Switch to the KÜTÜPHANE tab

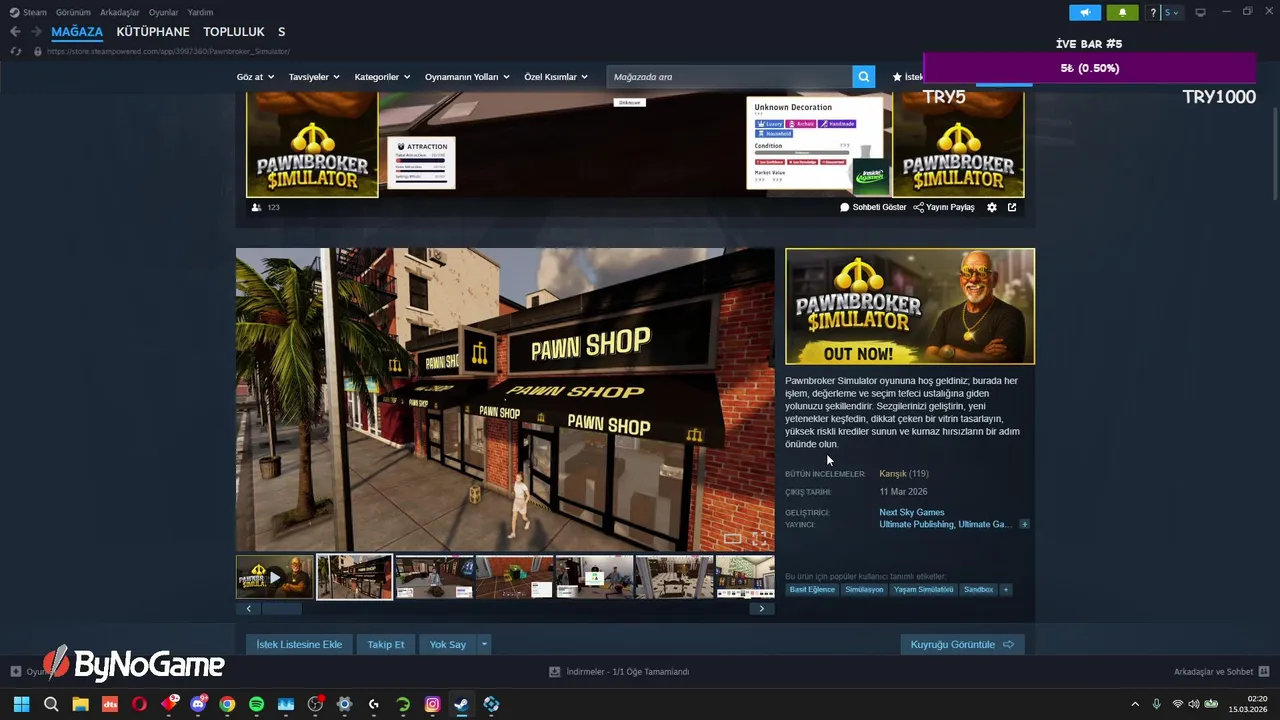click(x=153, y=32)
